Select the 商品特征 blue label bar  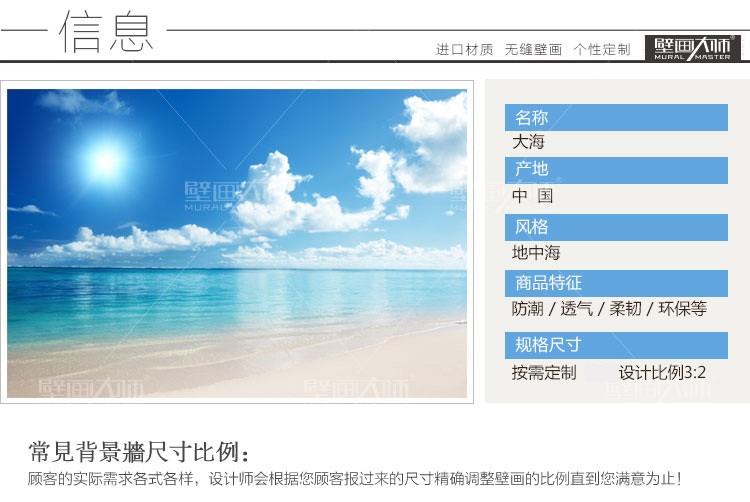(x=616, y=284)
